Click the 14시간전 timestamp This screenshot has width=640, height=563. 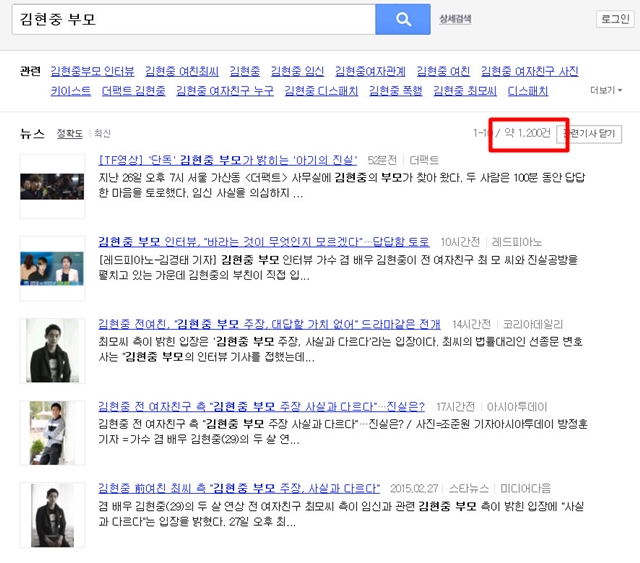pyautogui.click(x=471, y=324)
